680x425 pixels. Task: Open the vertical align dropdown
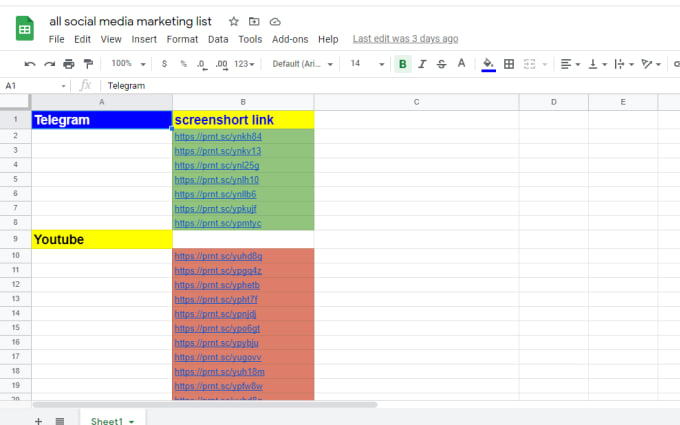597,64
